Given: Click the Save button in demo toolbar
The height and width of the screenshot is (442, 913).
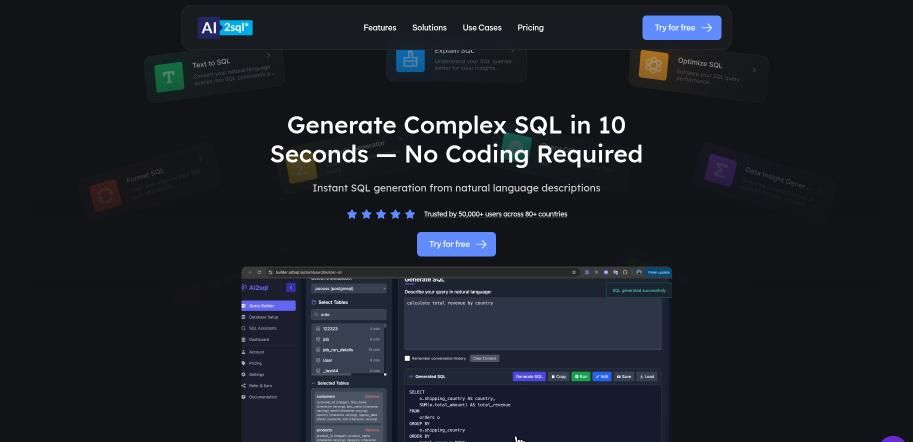Looking at the screenshot, I should point(624,377).
